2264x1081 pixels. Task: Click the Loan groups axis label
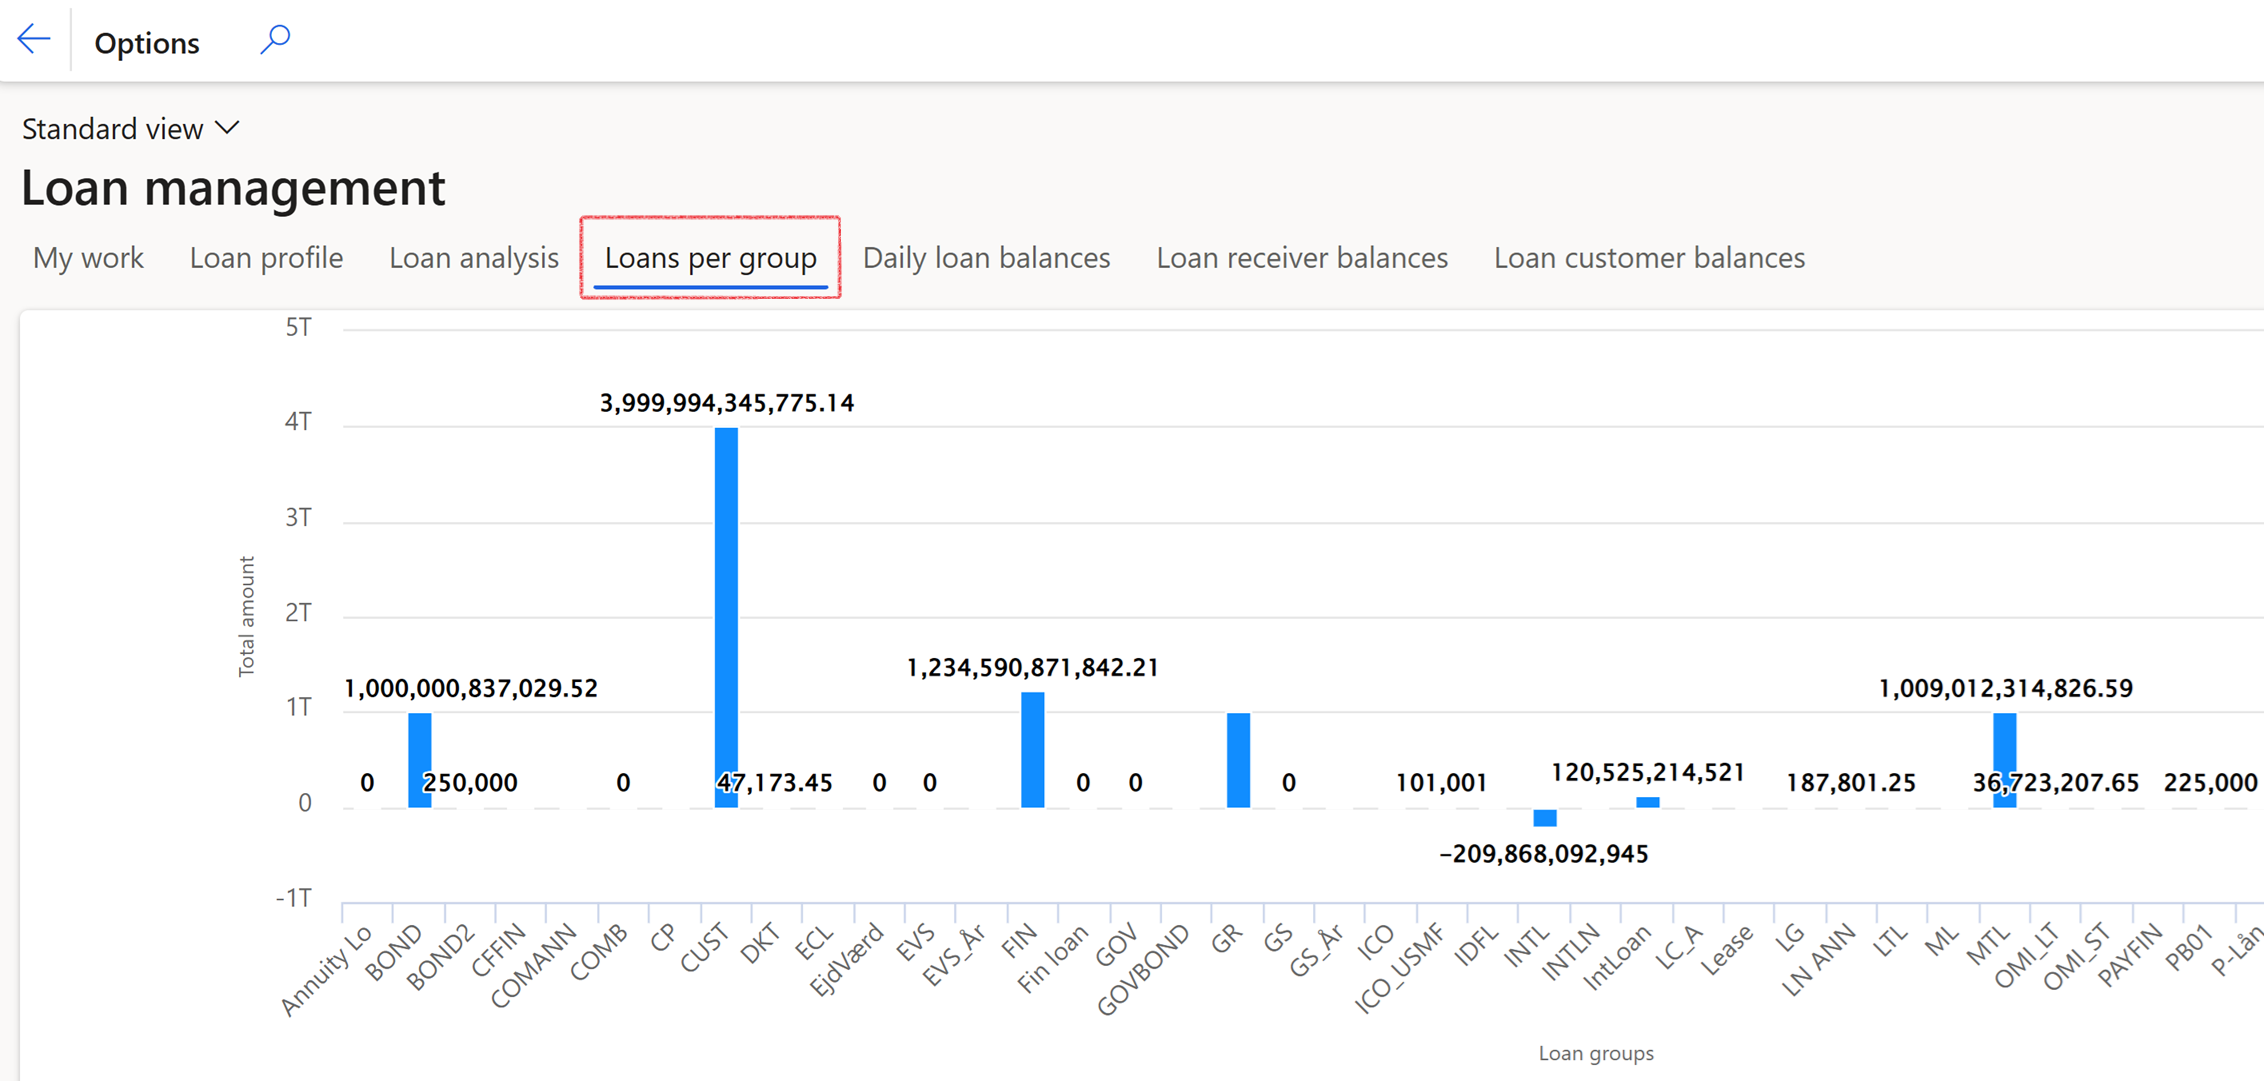[1595, 1052]
